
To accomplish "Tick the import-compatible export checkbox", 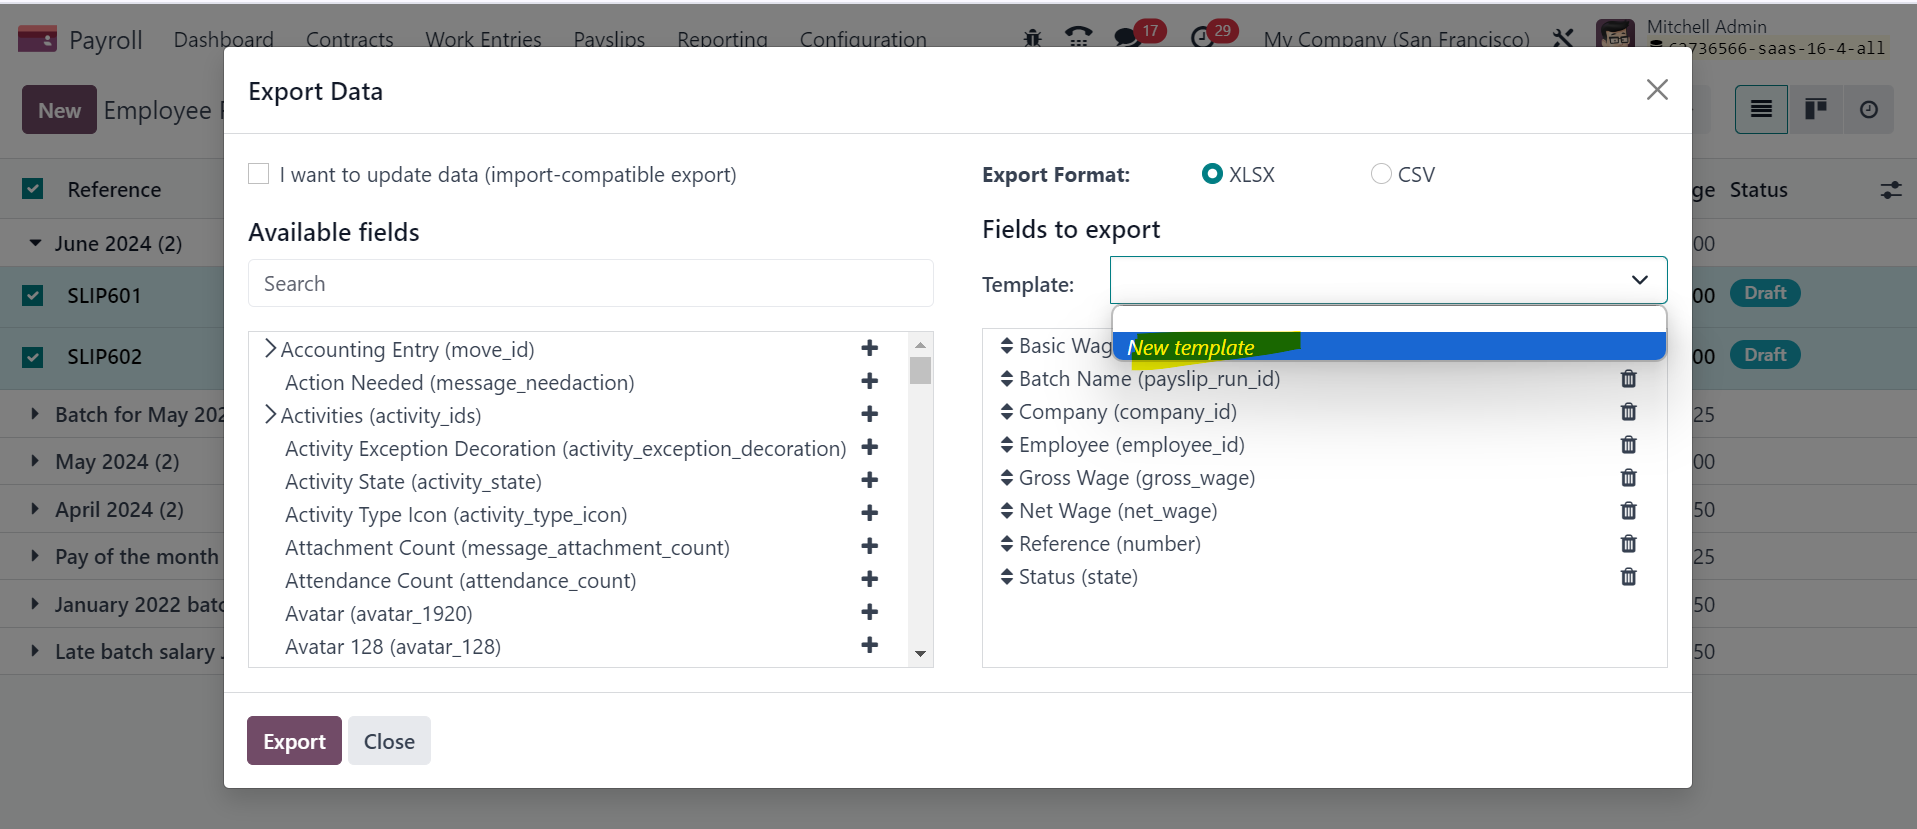I will pyautogui.click(x=259, y=174).
